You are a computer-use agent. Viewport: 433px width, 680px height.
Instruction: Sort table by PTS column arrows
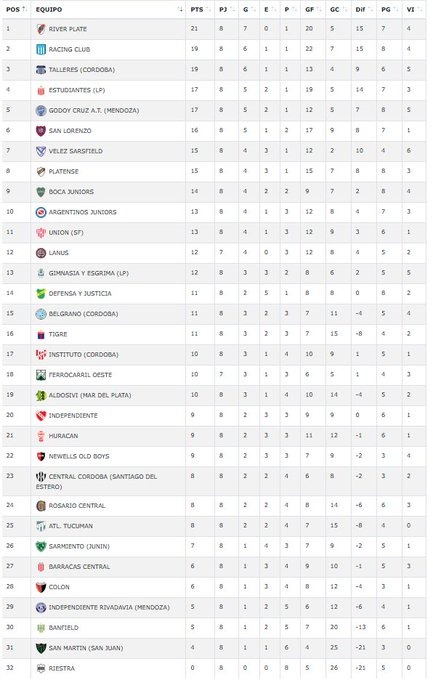click(x=208, y=10)
